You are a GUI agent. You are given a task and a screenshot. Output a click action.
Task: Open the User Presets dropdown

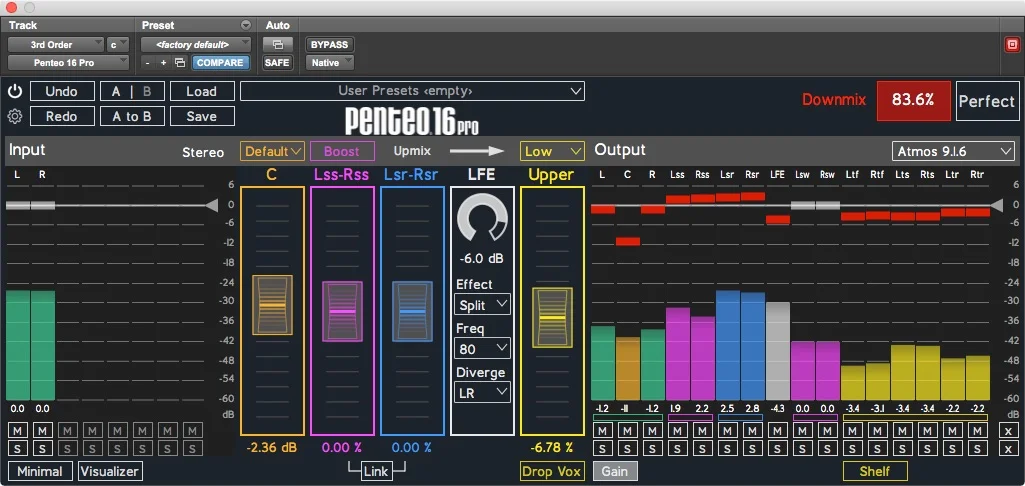[412, 91]
